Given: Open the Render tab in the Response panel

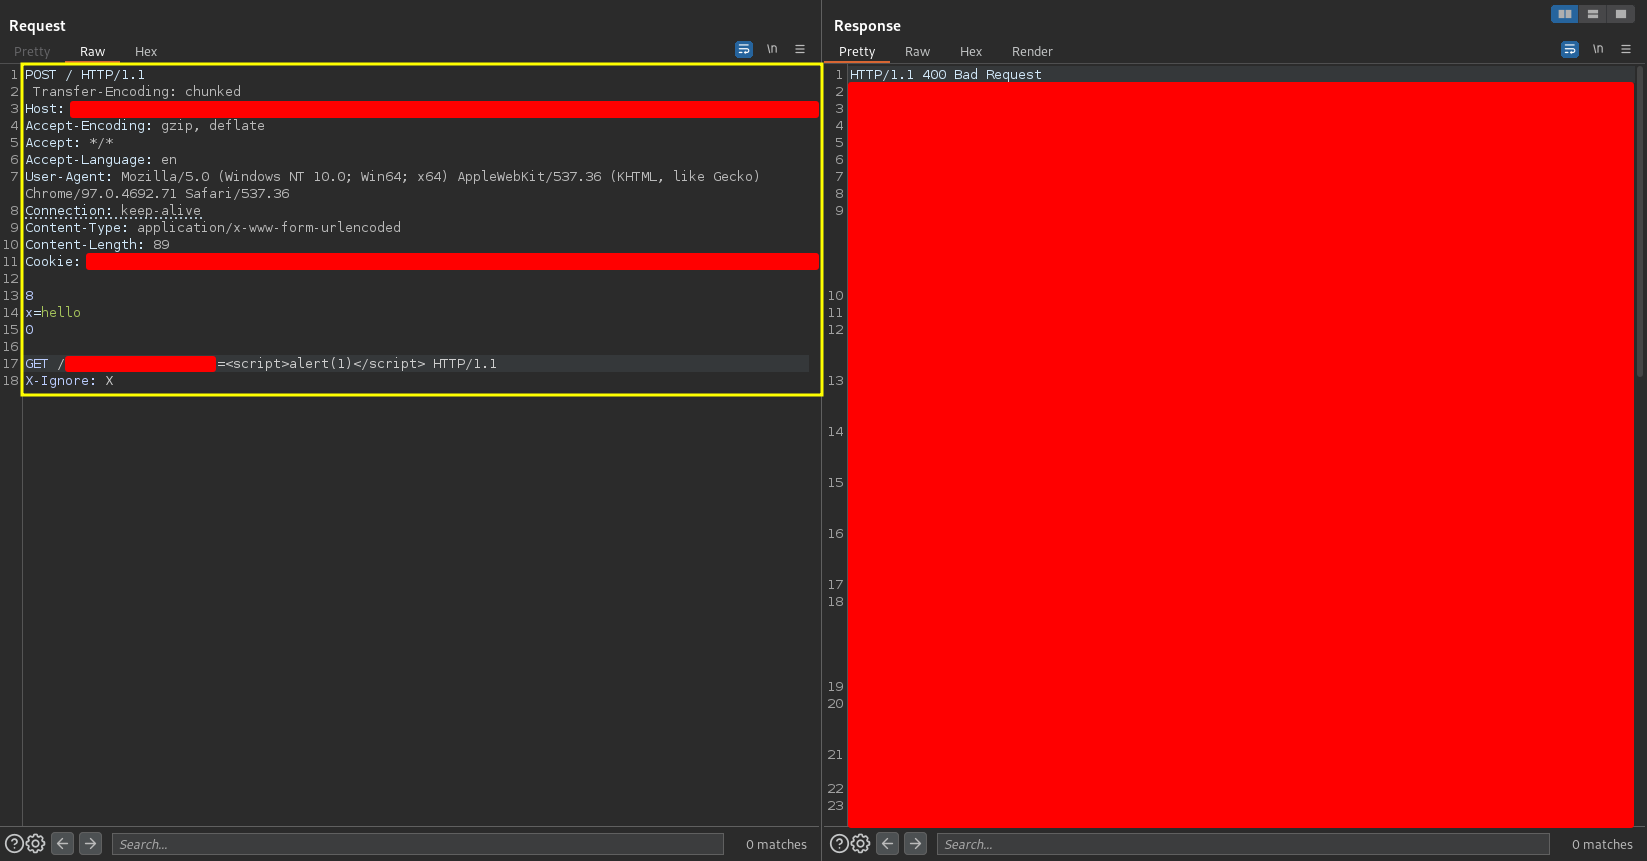Looking at the screenshot, I should point(1032,52).
